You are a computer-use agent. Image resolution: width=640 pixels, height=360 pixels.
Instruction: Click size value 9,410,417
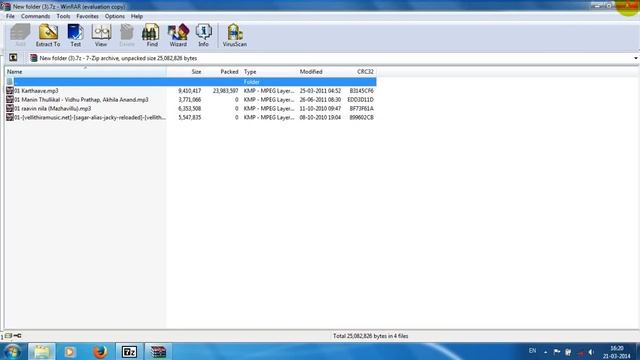189,91
